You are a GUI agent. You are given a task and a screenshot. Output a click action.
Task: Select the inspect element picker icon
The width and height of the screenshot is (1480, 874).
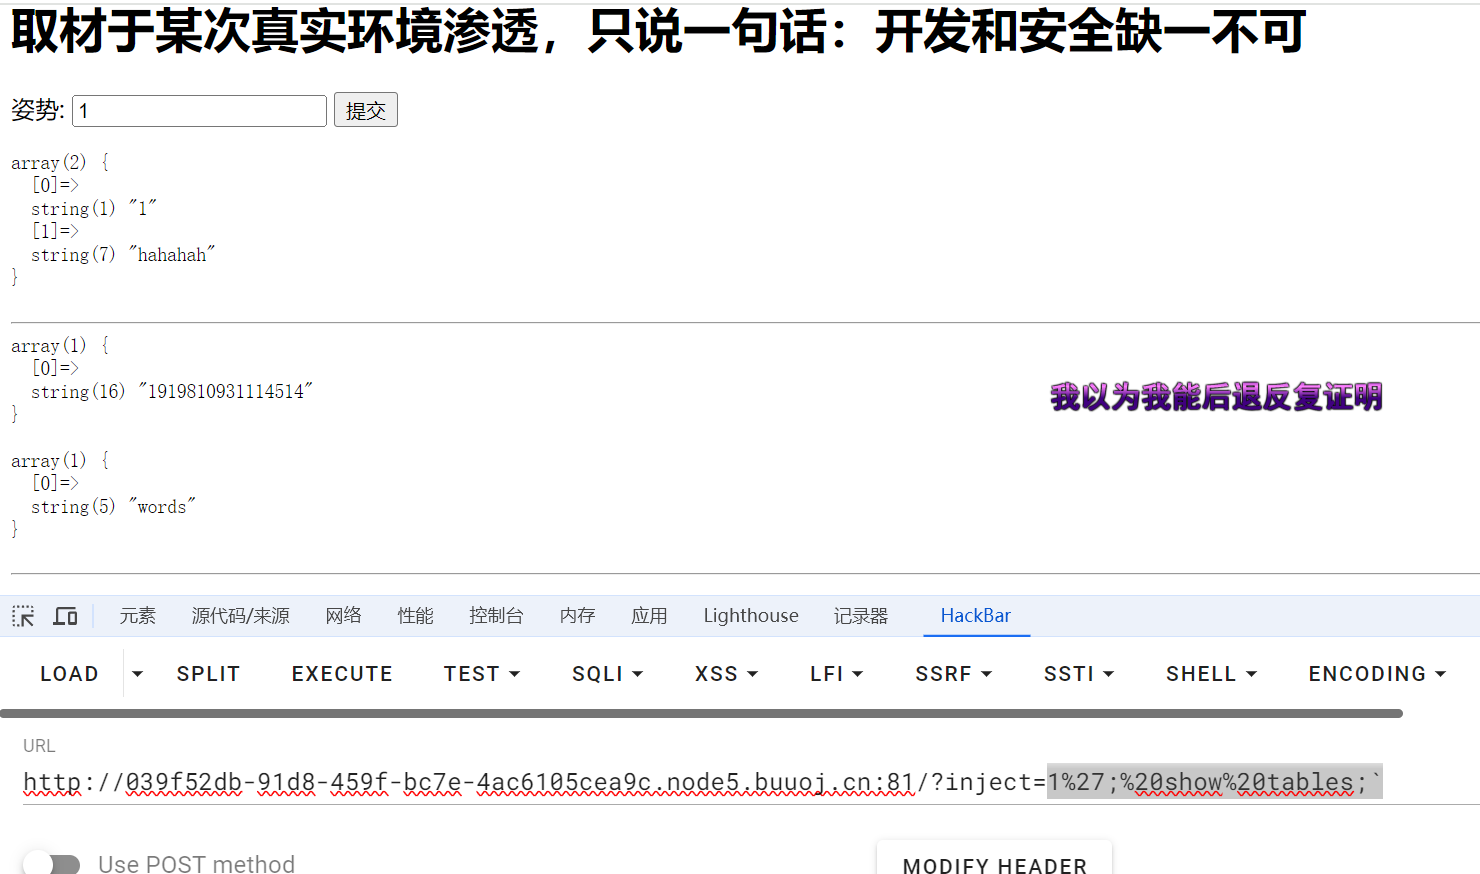tap(23, 616)
